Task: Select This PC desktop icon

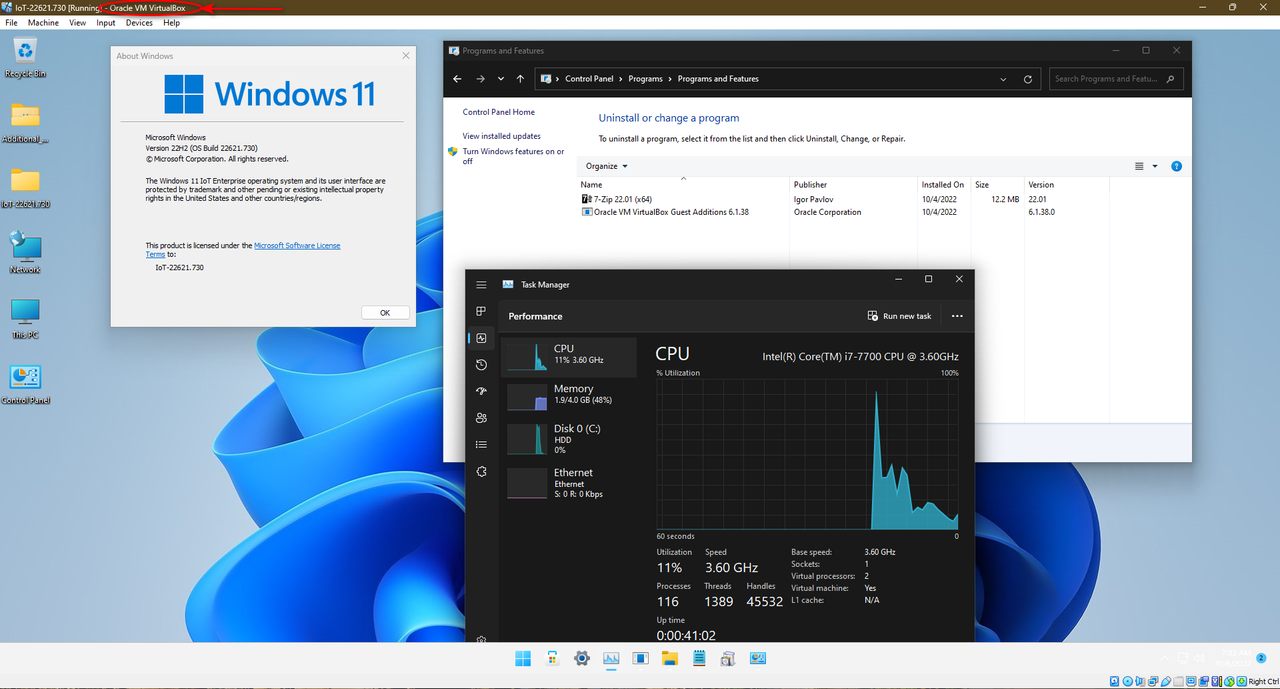Action: coord(25,318)
